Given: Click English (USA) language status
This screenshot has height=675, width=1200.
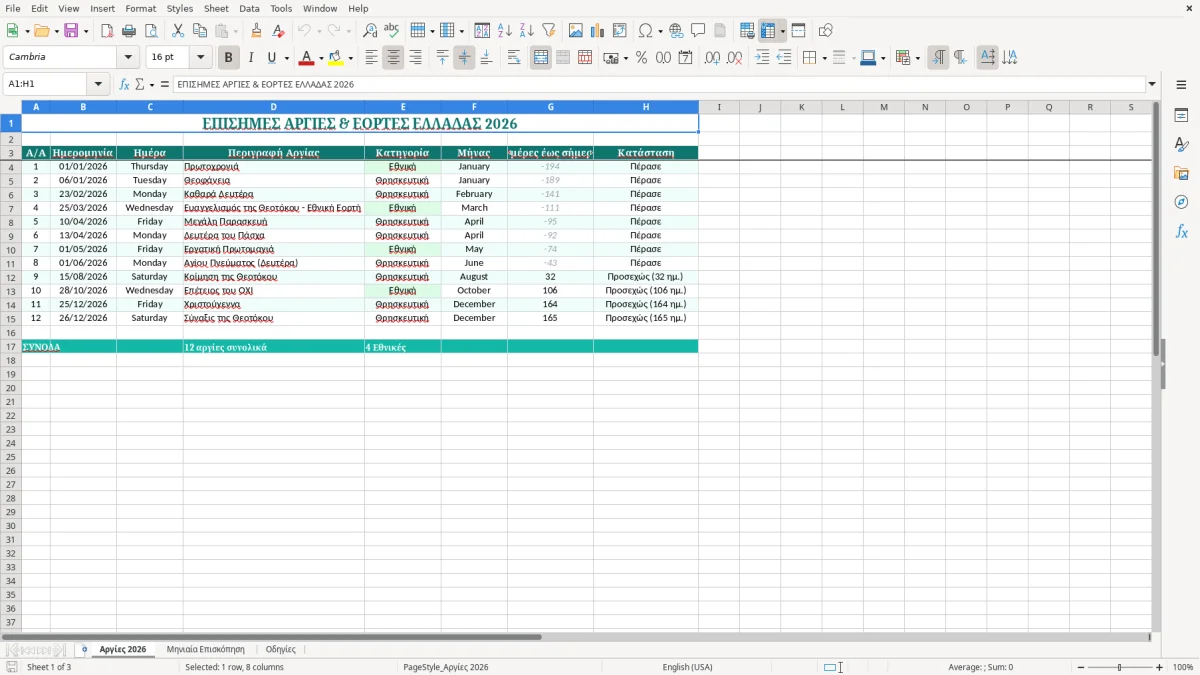Looking at the screenshot, I should 687,667.
